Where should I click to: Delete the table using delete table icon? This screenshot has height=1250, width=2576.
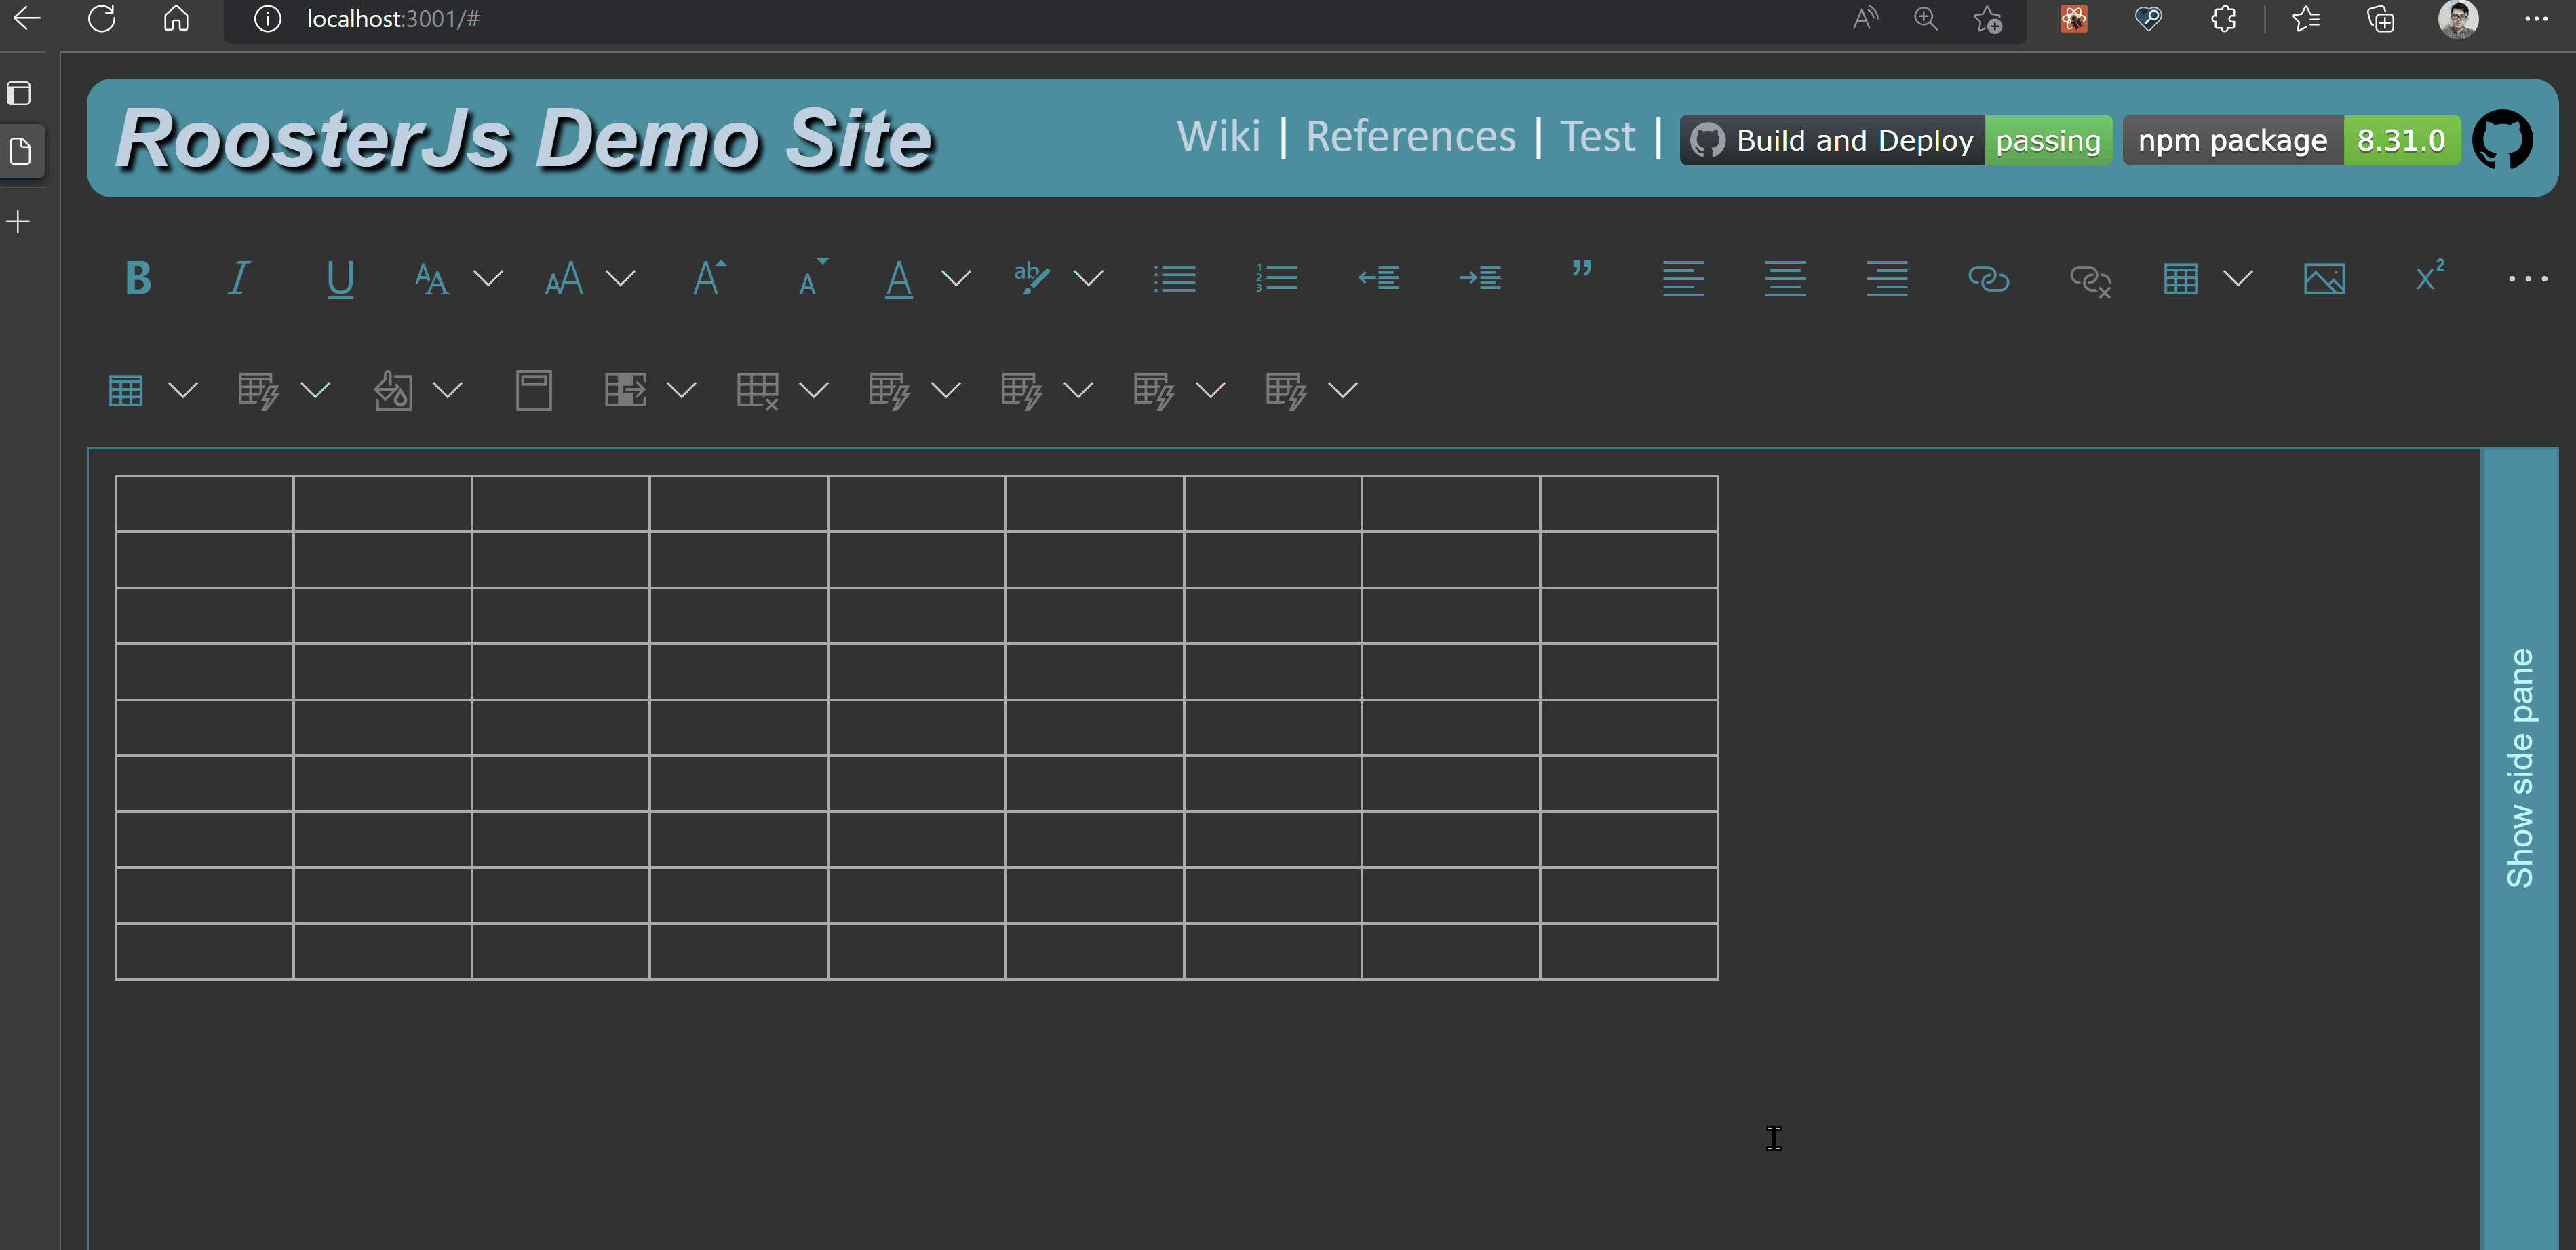pos(758,390)
